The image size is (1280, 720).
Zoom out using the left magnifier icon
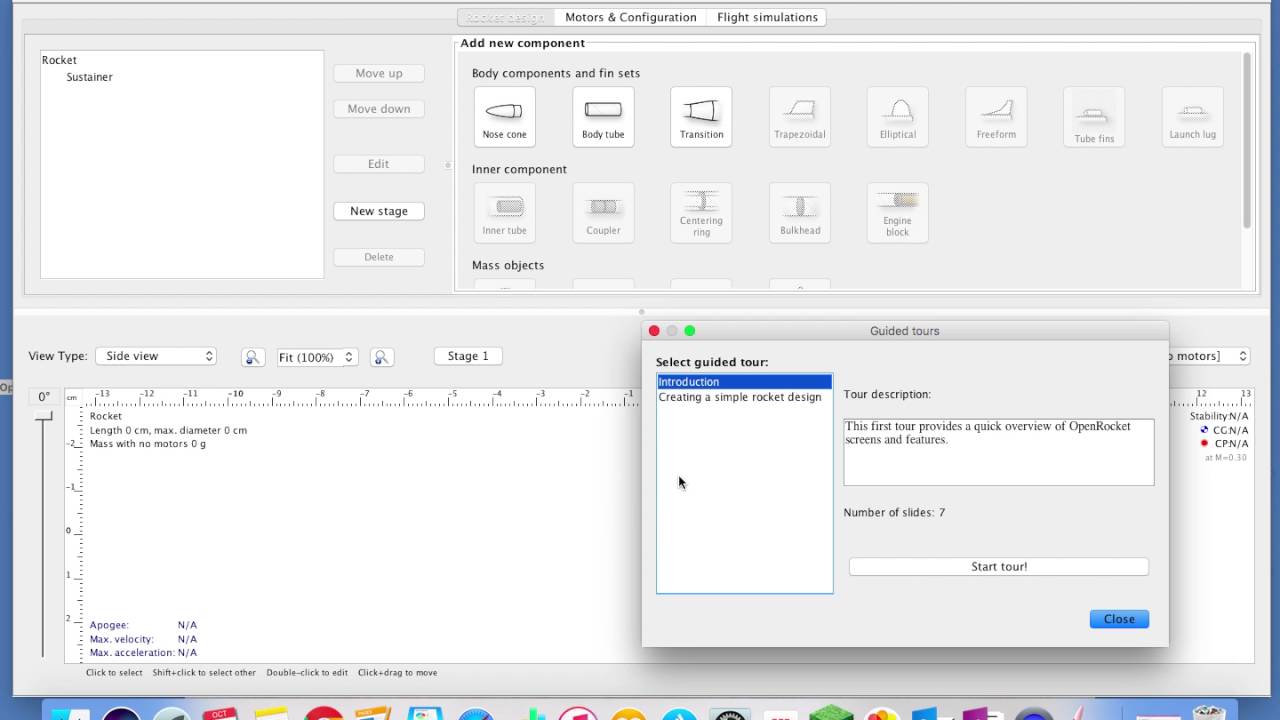253,357
